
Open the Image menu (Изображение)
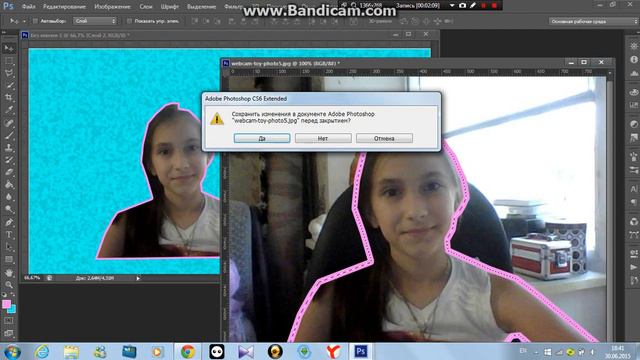112,7
